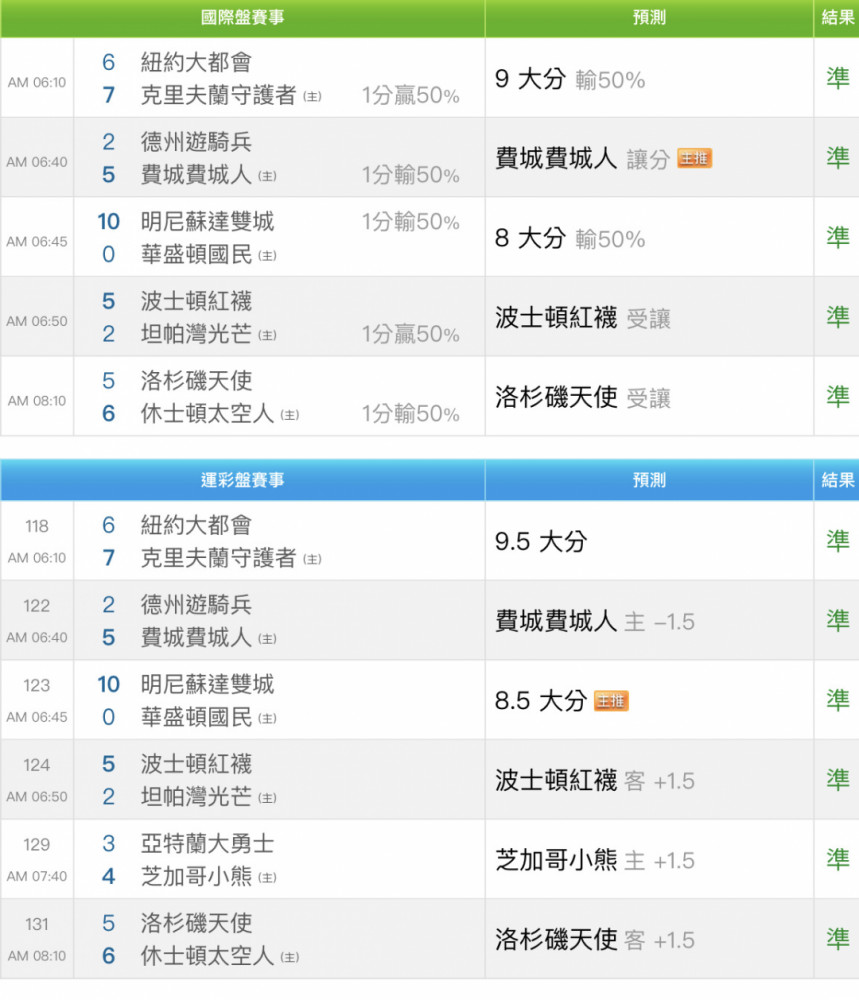Select the 費城費城人 主 -1.5 prediction
Viewport: 859px width, 1000px height.
(x=595, y=621)
